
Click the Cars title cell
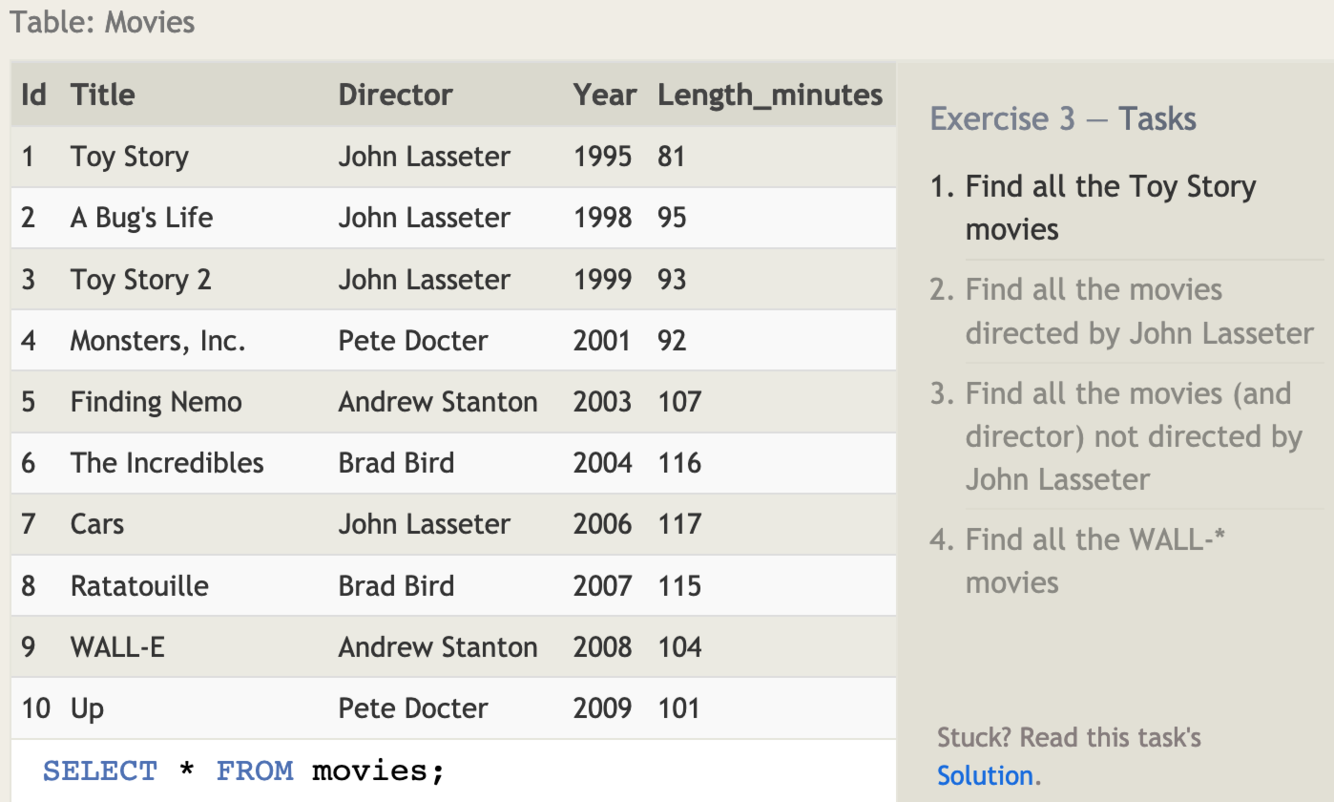pyautogui.click(x=97, y=524)
